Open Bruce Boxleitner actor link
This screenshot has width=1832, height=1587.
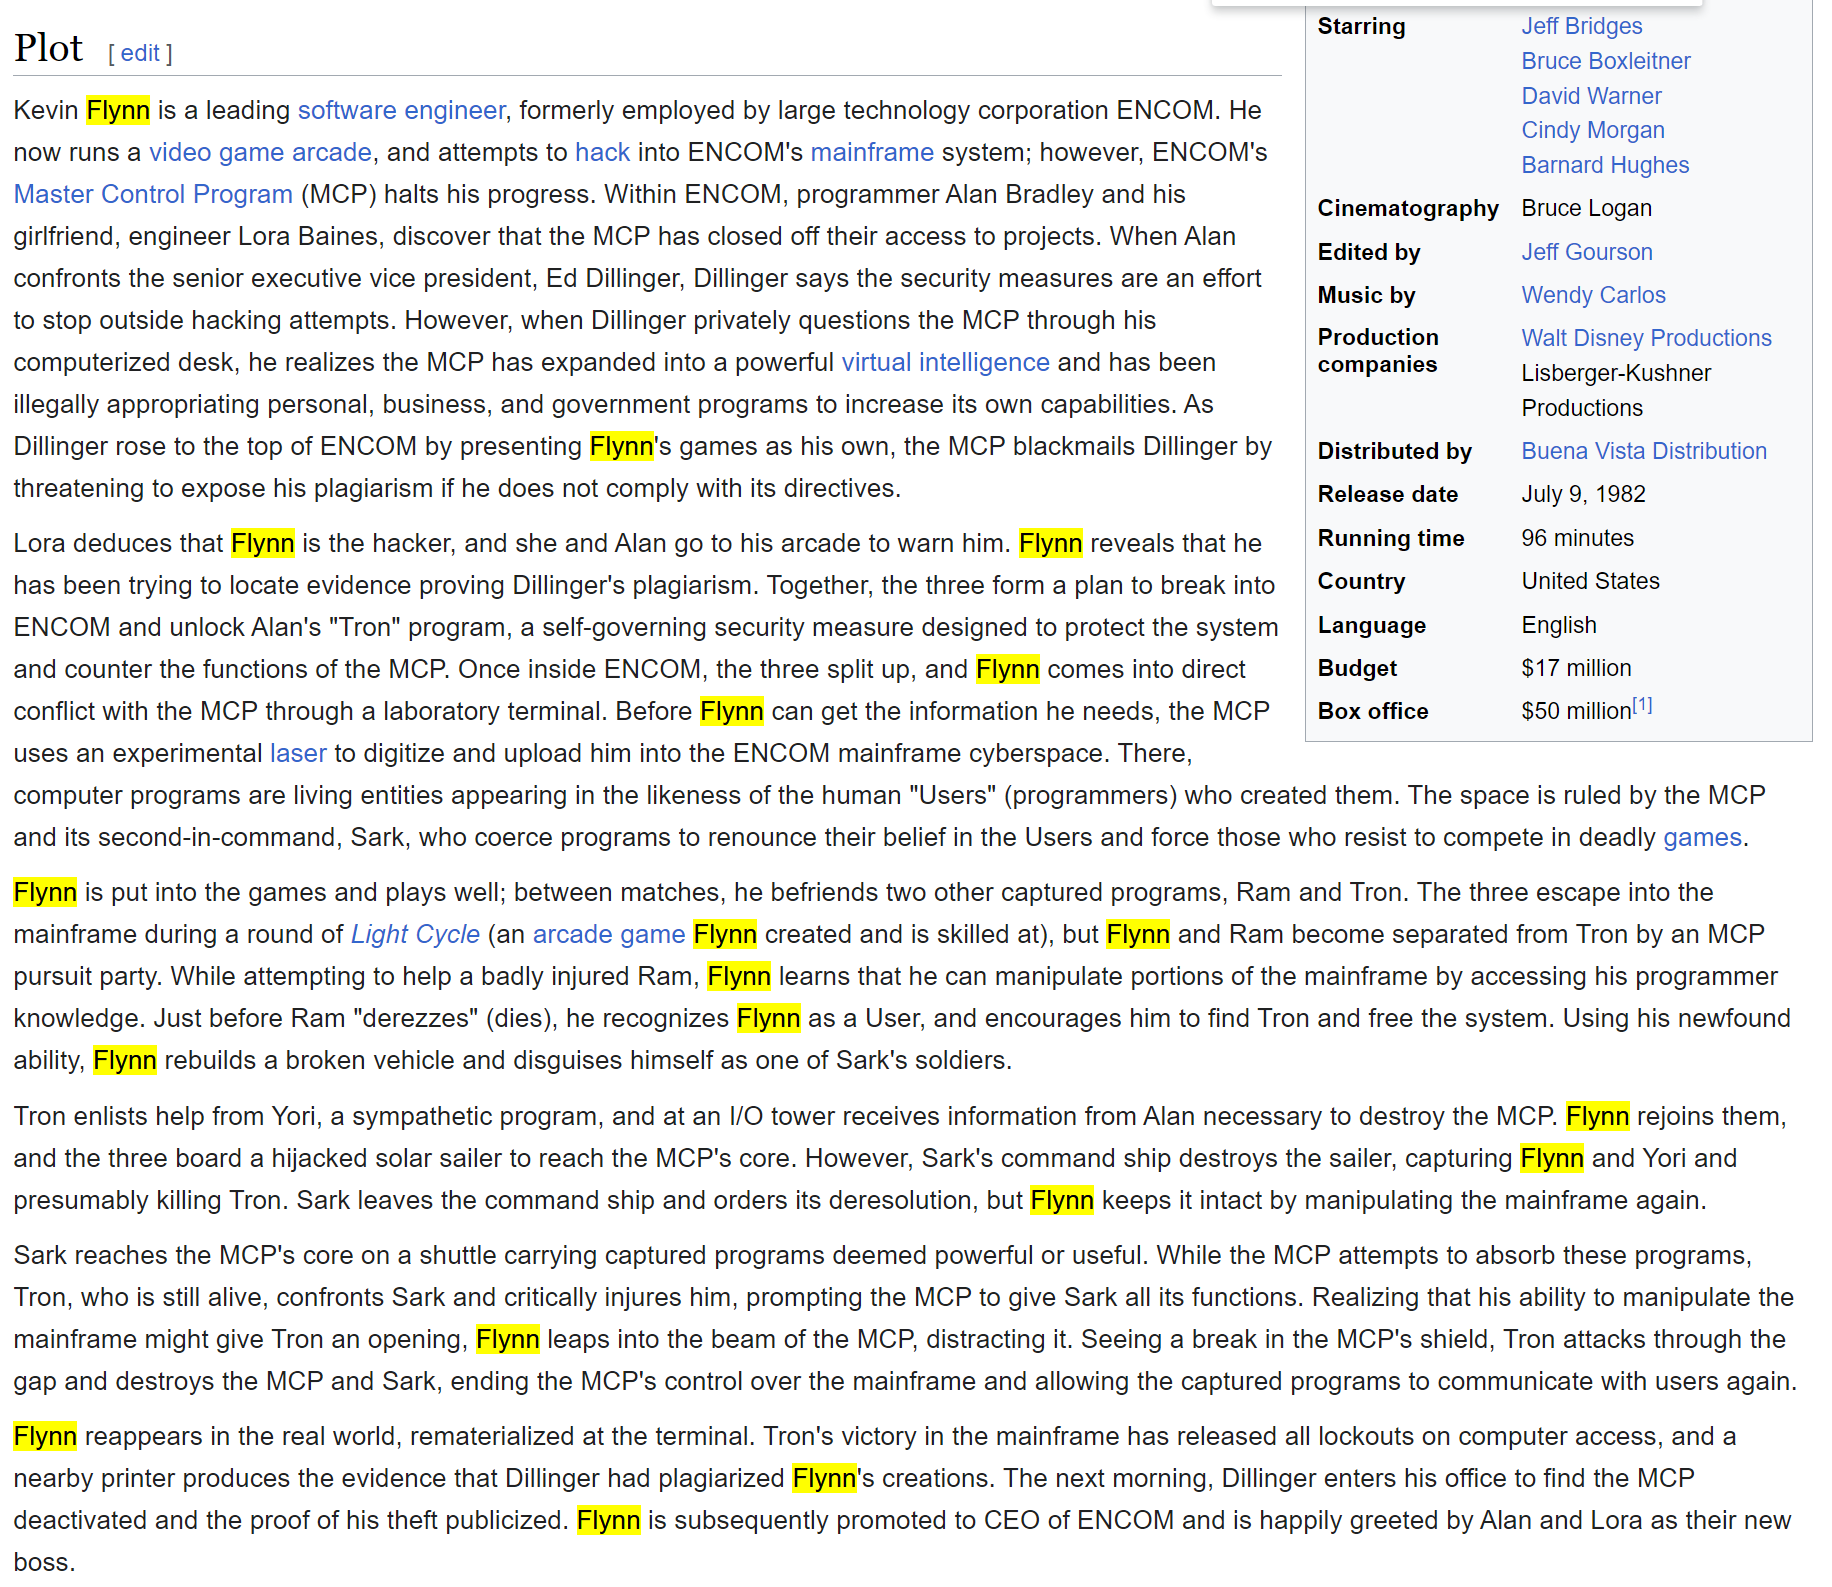pyautogui.click(x=1606, y=61)
